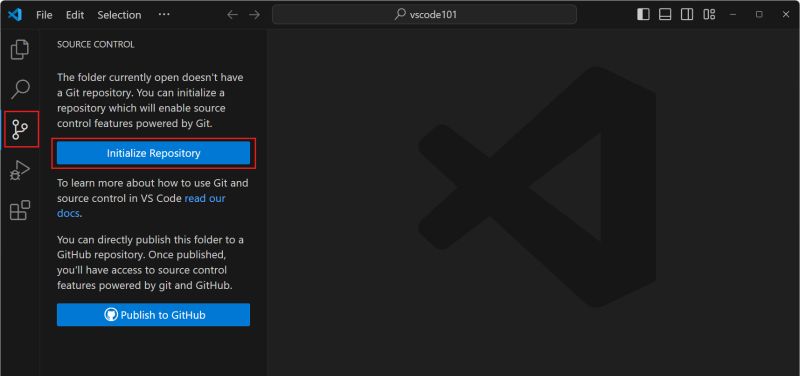The width and height of the screenshot is (800, 376).
Task: Toggle the primary side bar layout icon
Action: pyautogui.click(x=643, y=14)
